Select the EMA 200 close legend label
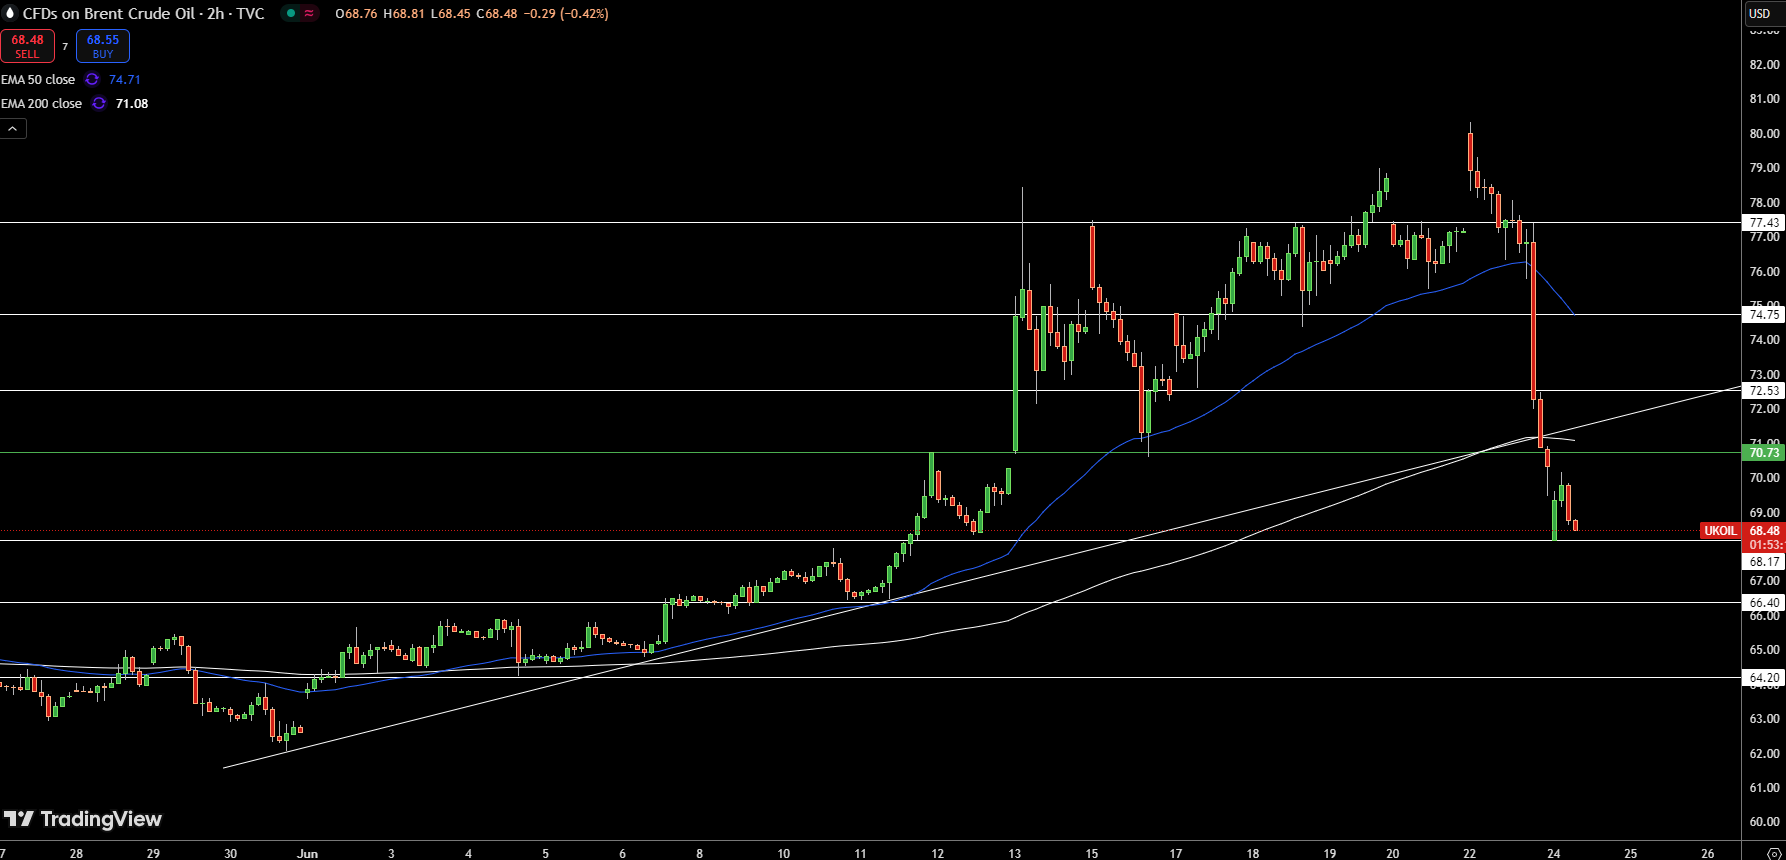 pos(41,103)
